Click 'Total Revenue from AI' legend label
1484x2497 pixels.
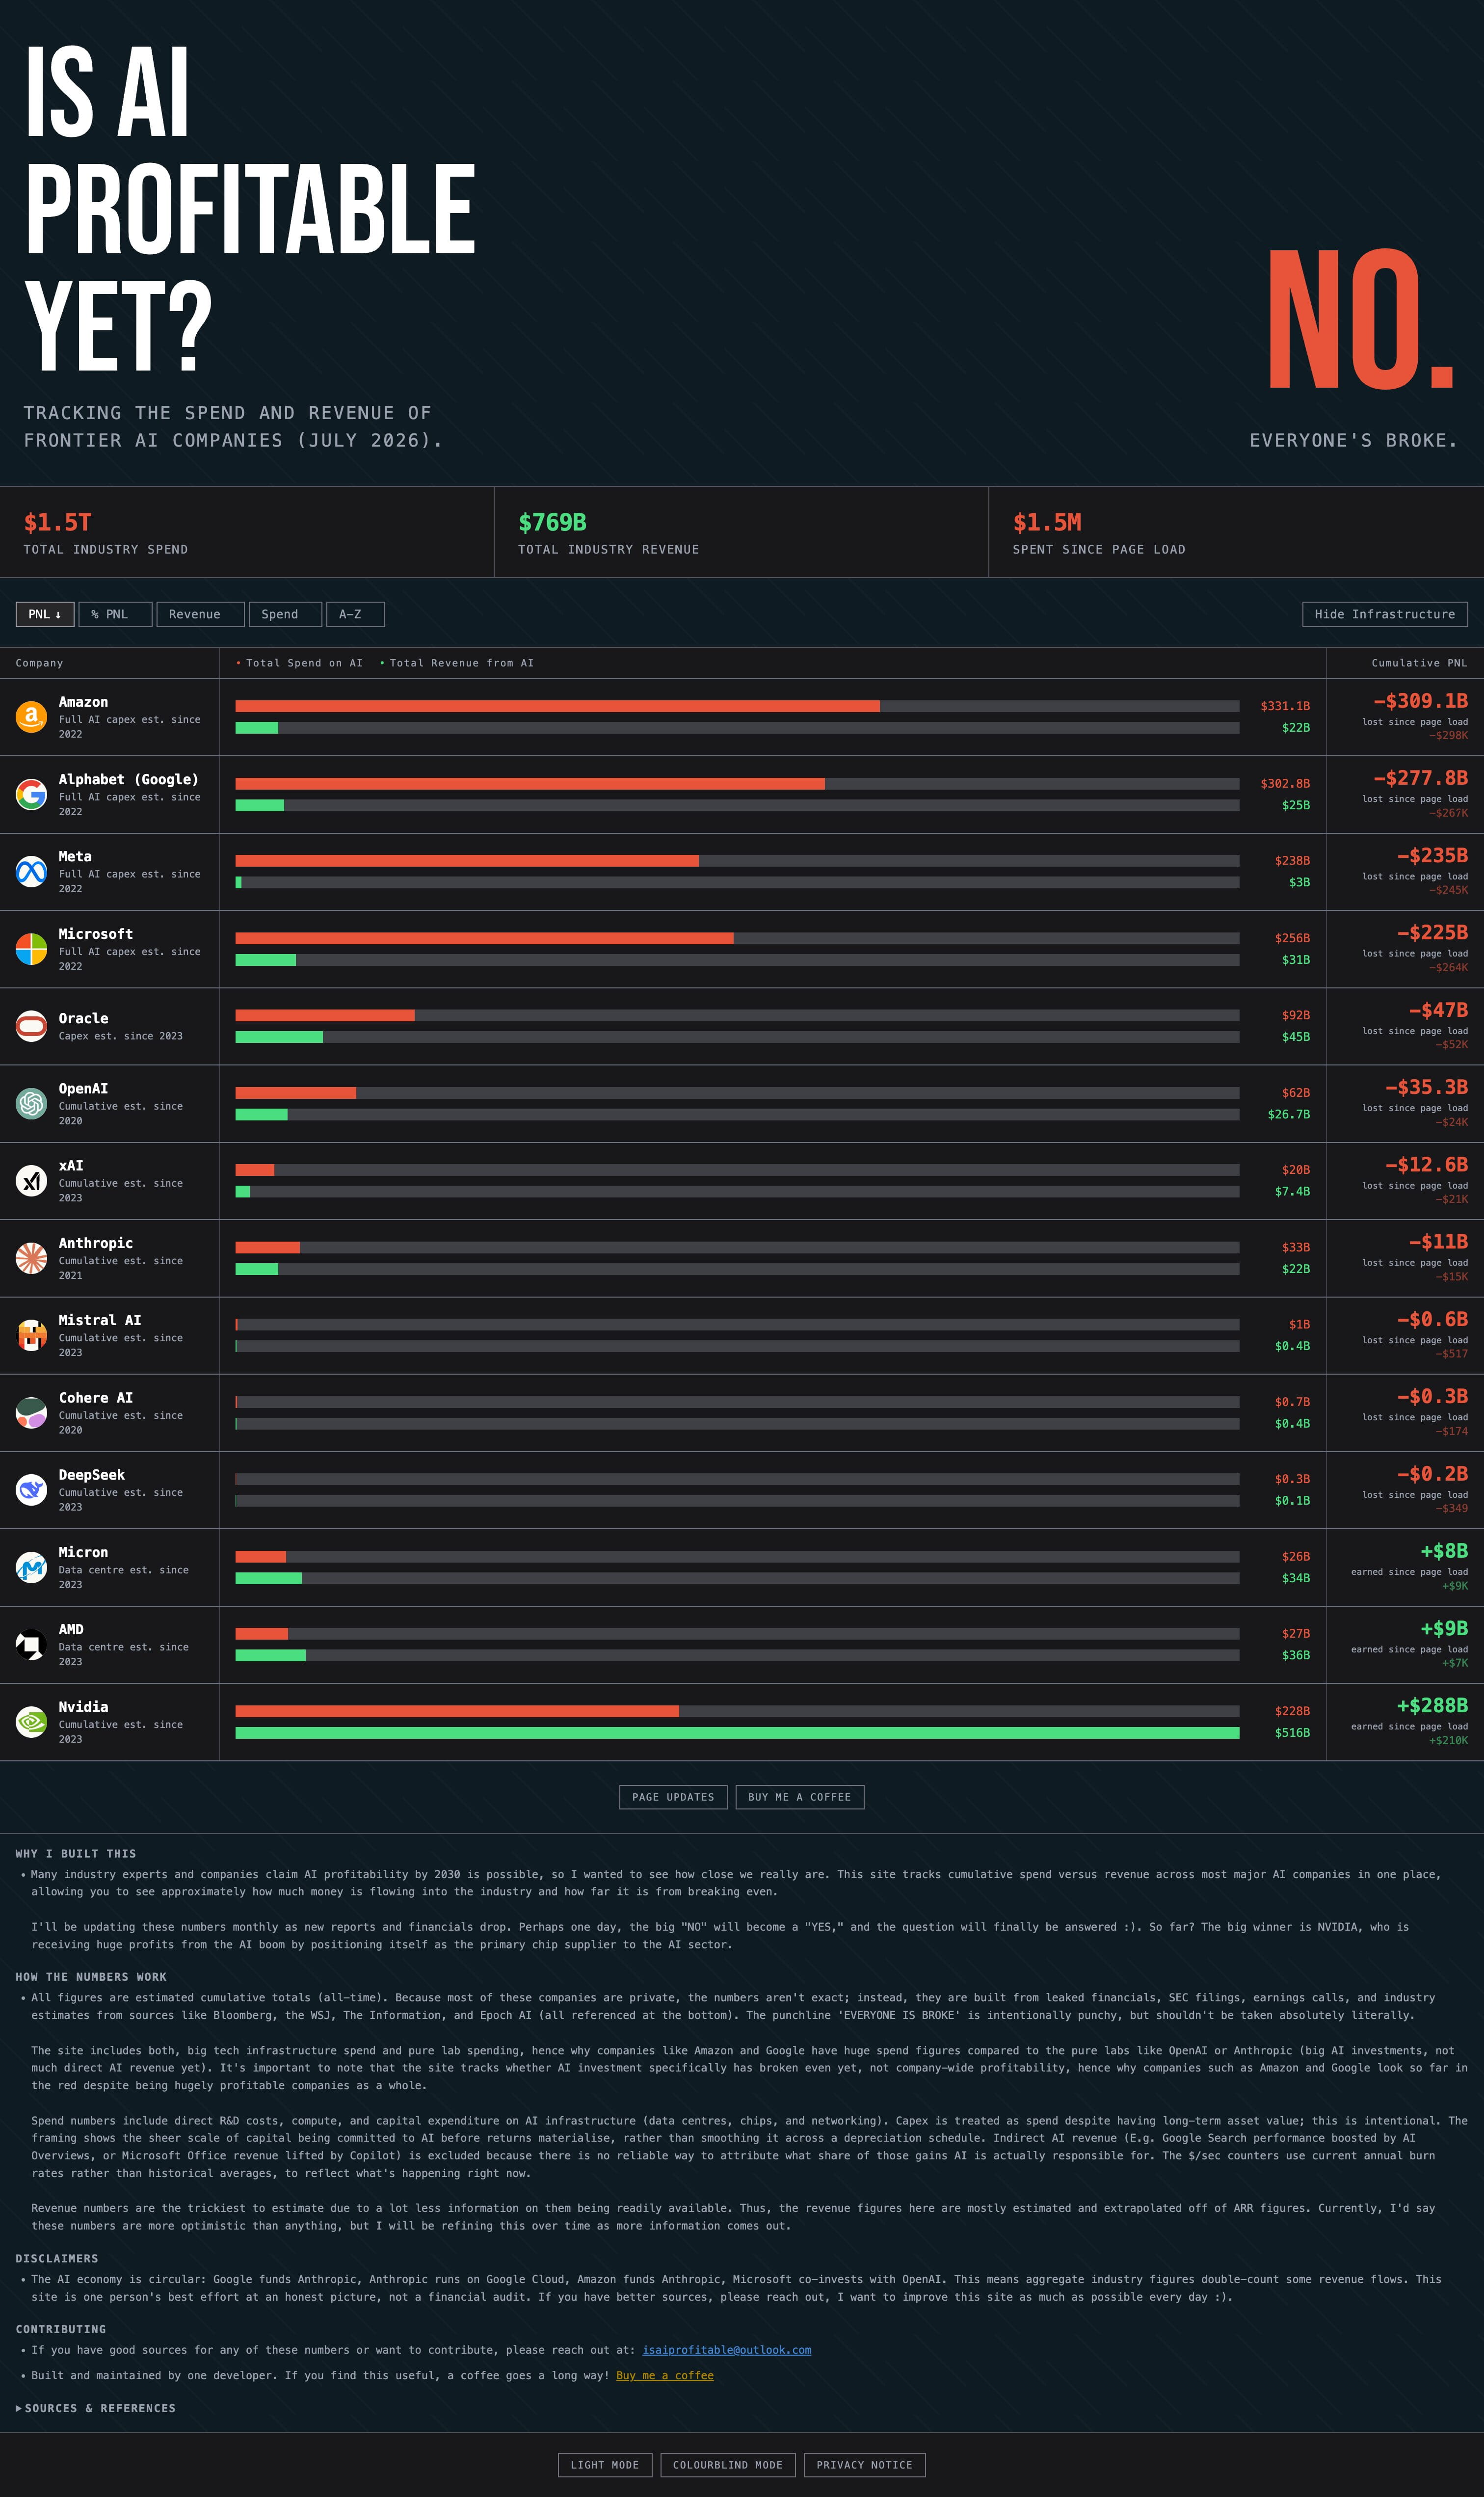[461, 663]
